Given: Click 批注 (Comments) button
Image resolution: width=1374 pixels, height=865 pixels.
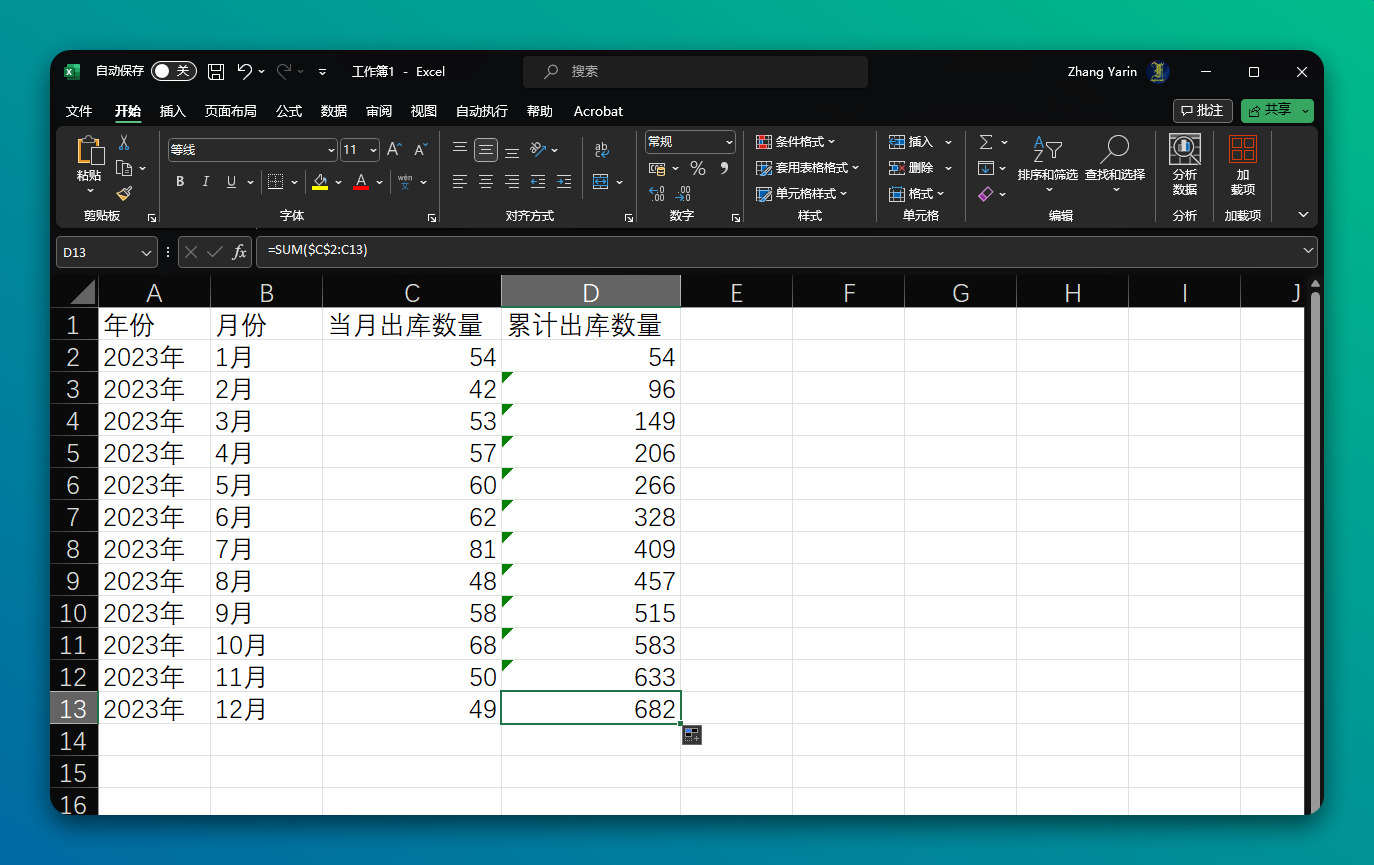Looking at the screenshot, I should [x=1202, y=110].
